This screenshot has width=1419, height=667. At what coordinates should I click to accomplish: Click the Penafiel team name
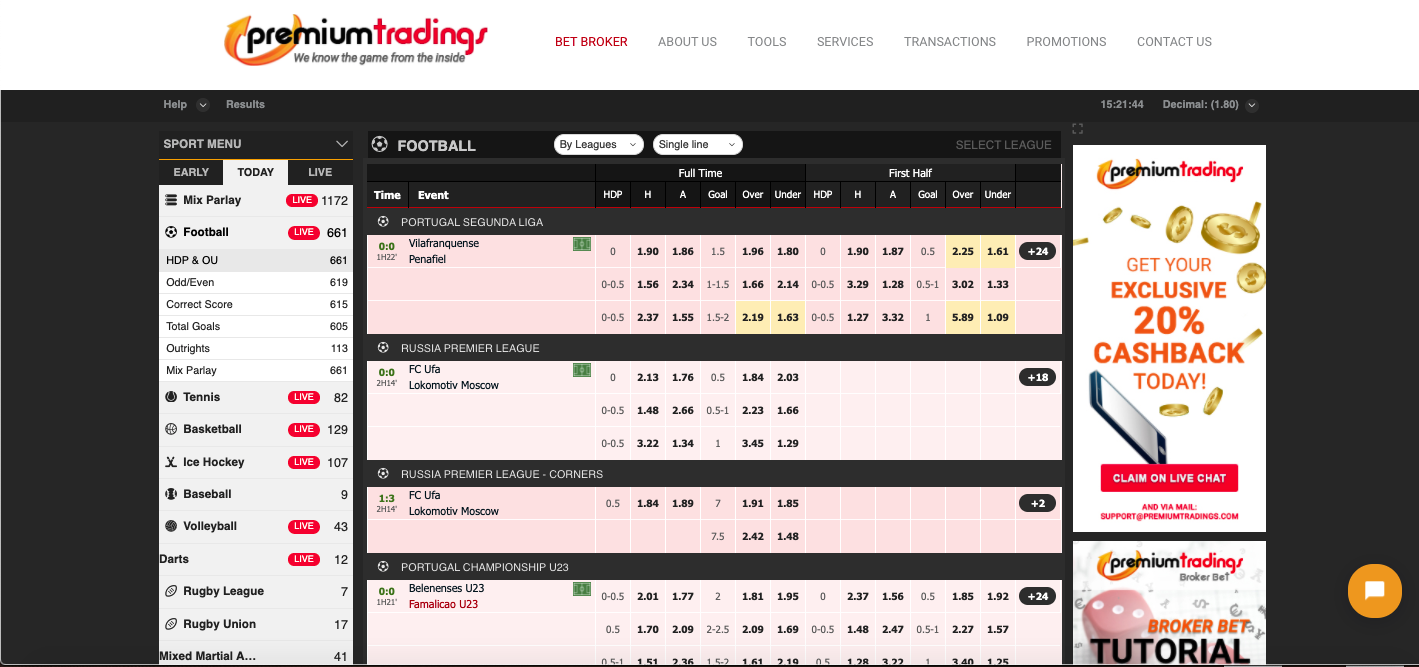pyautogui.click(x=427, y=259)
